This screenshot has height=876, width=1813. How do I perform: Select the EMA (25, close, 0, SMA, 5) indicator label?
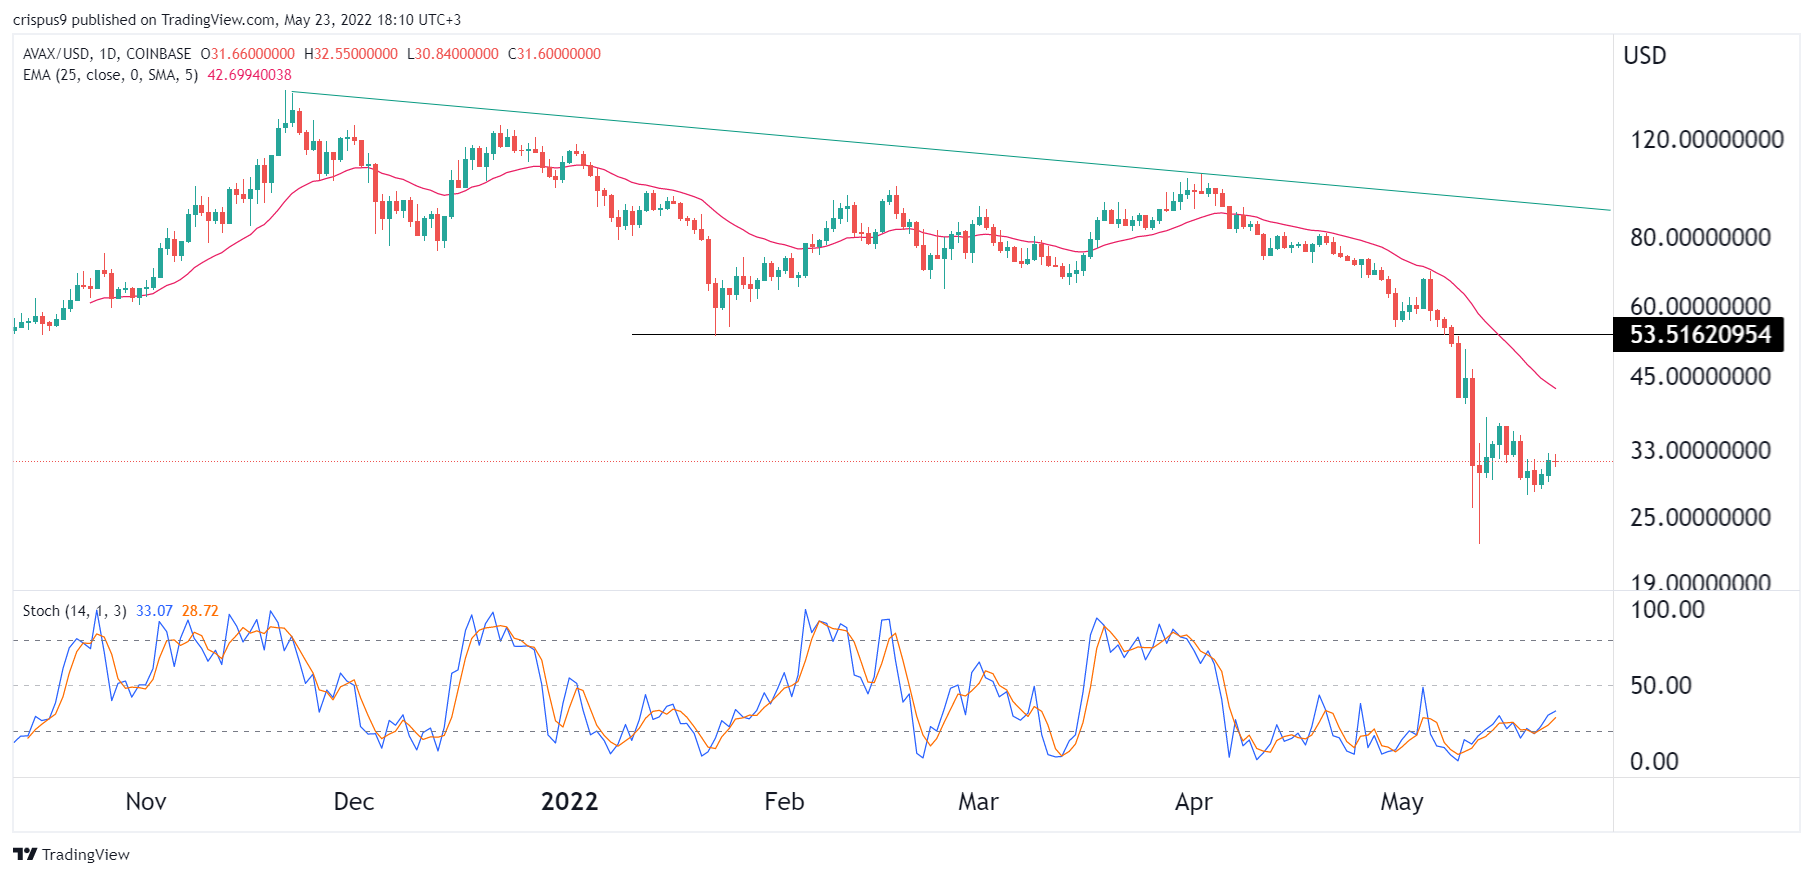(110, 75)
